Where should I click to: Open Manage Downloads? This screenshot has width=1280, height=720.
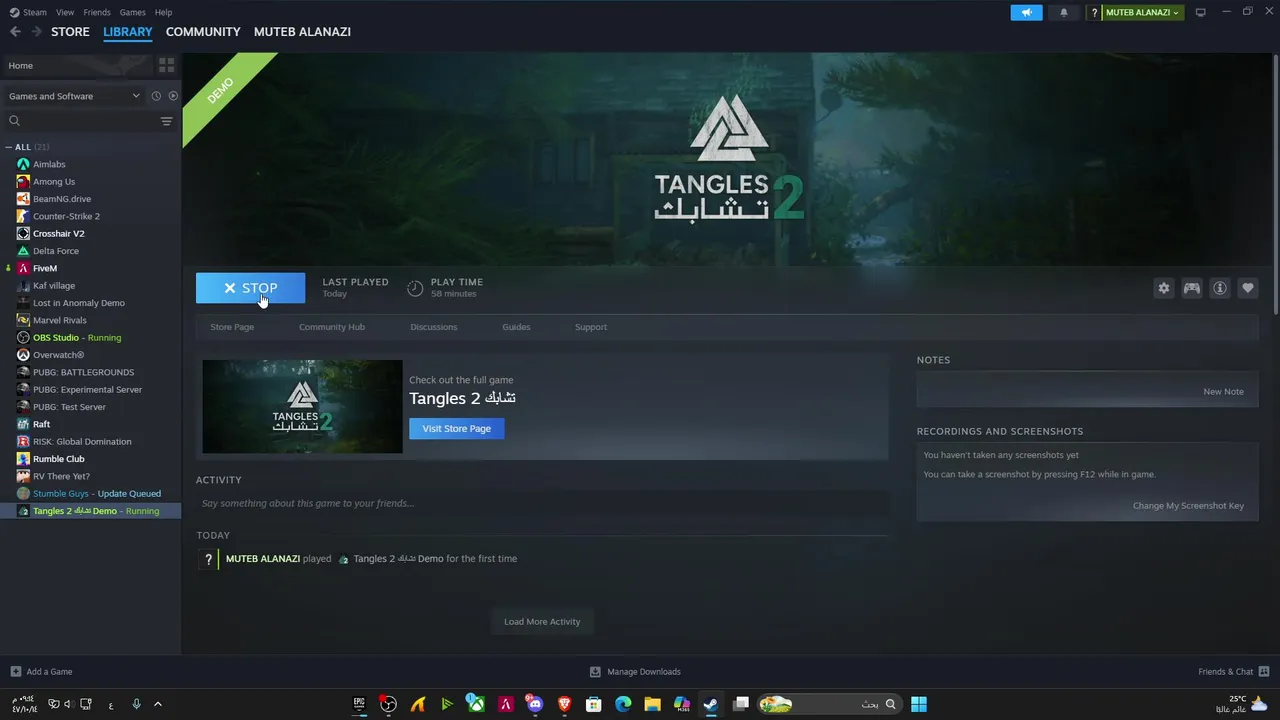click(x=635, y=671)
